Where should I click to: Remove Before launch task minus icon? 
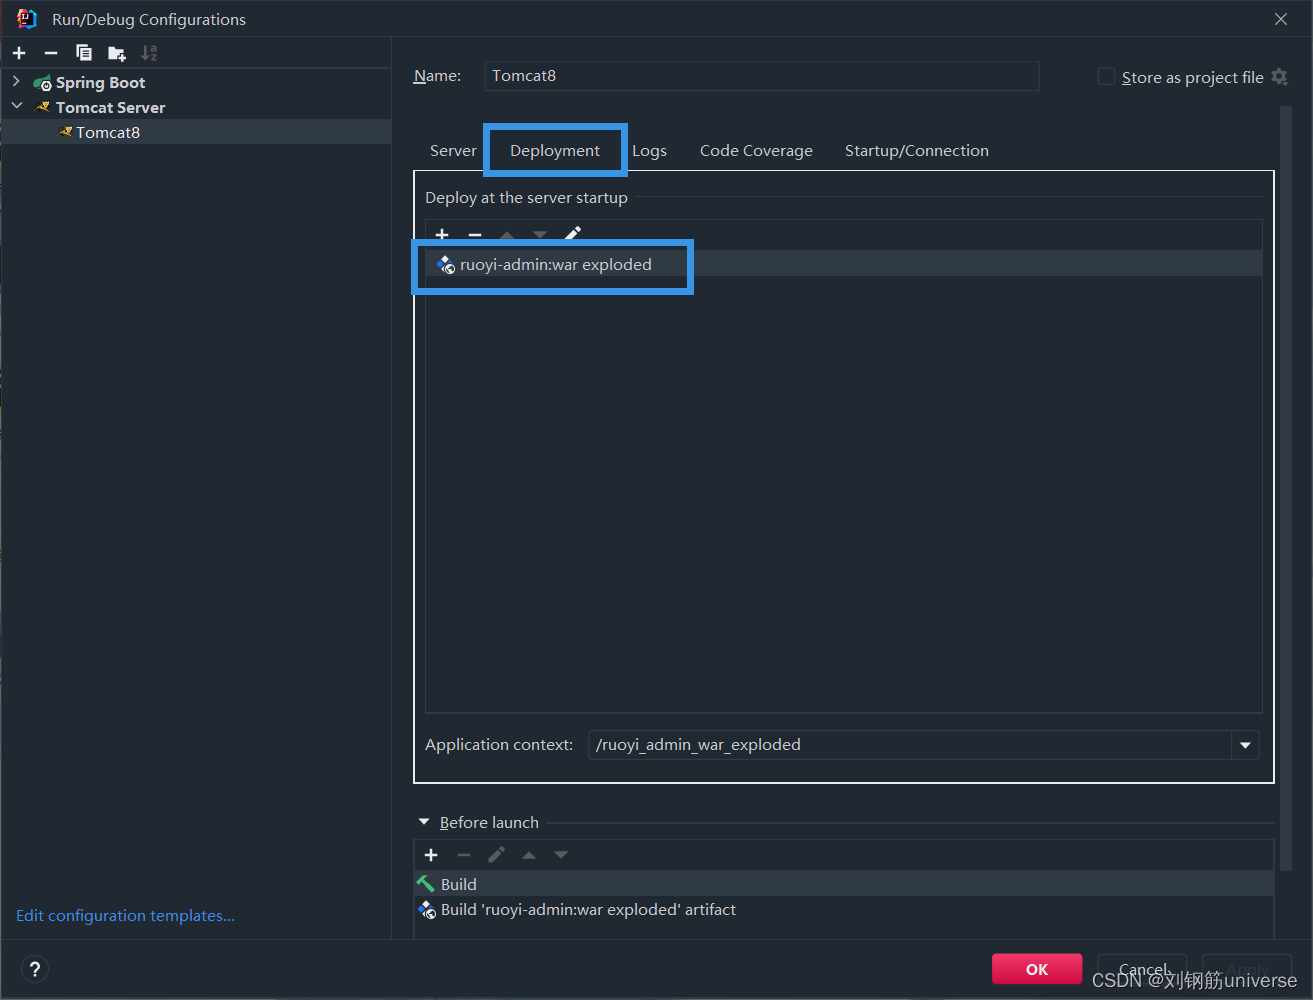pos(464,855)
